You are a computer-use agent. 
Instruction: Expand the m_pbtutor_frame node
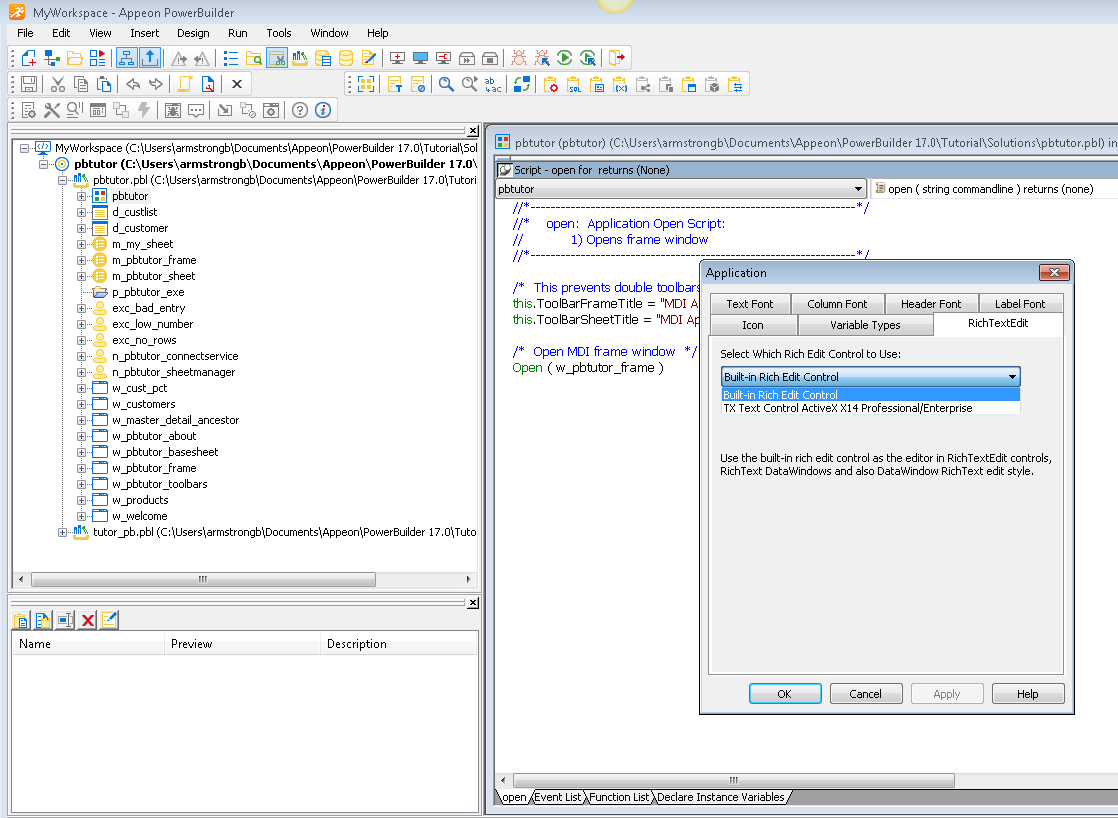point(81,260)
